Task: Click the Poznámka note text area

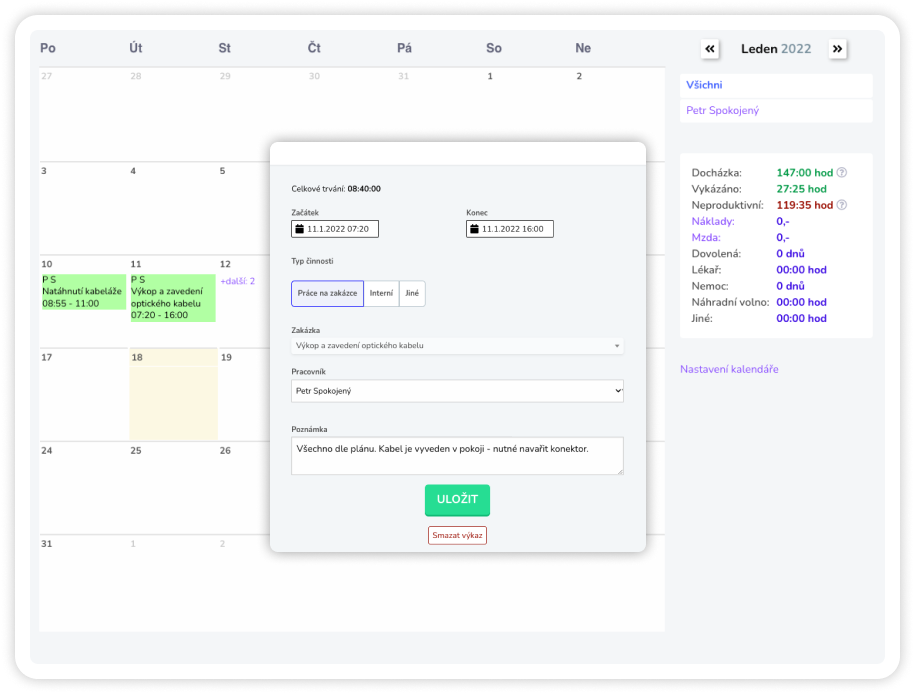Action: click(x=457, y=455)
